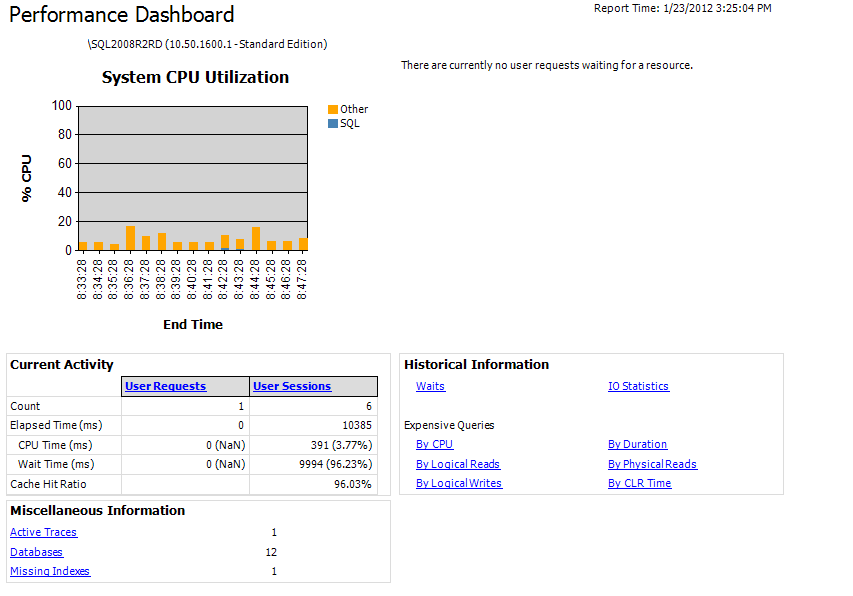Click the CPU bar at 8:36:28
This screenshot has height=596, width=853.
point(130,238)
